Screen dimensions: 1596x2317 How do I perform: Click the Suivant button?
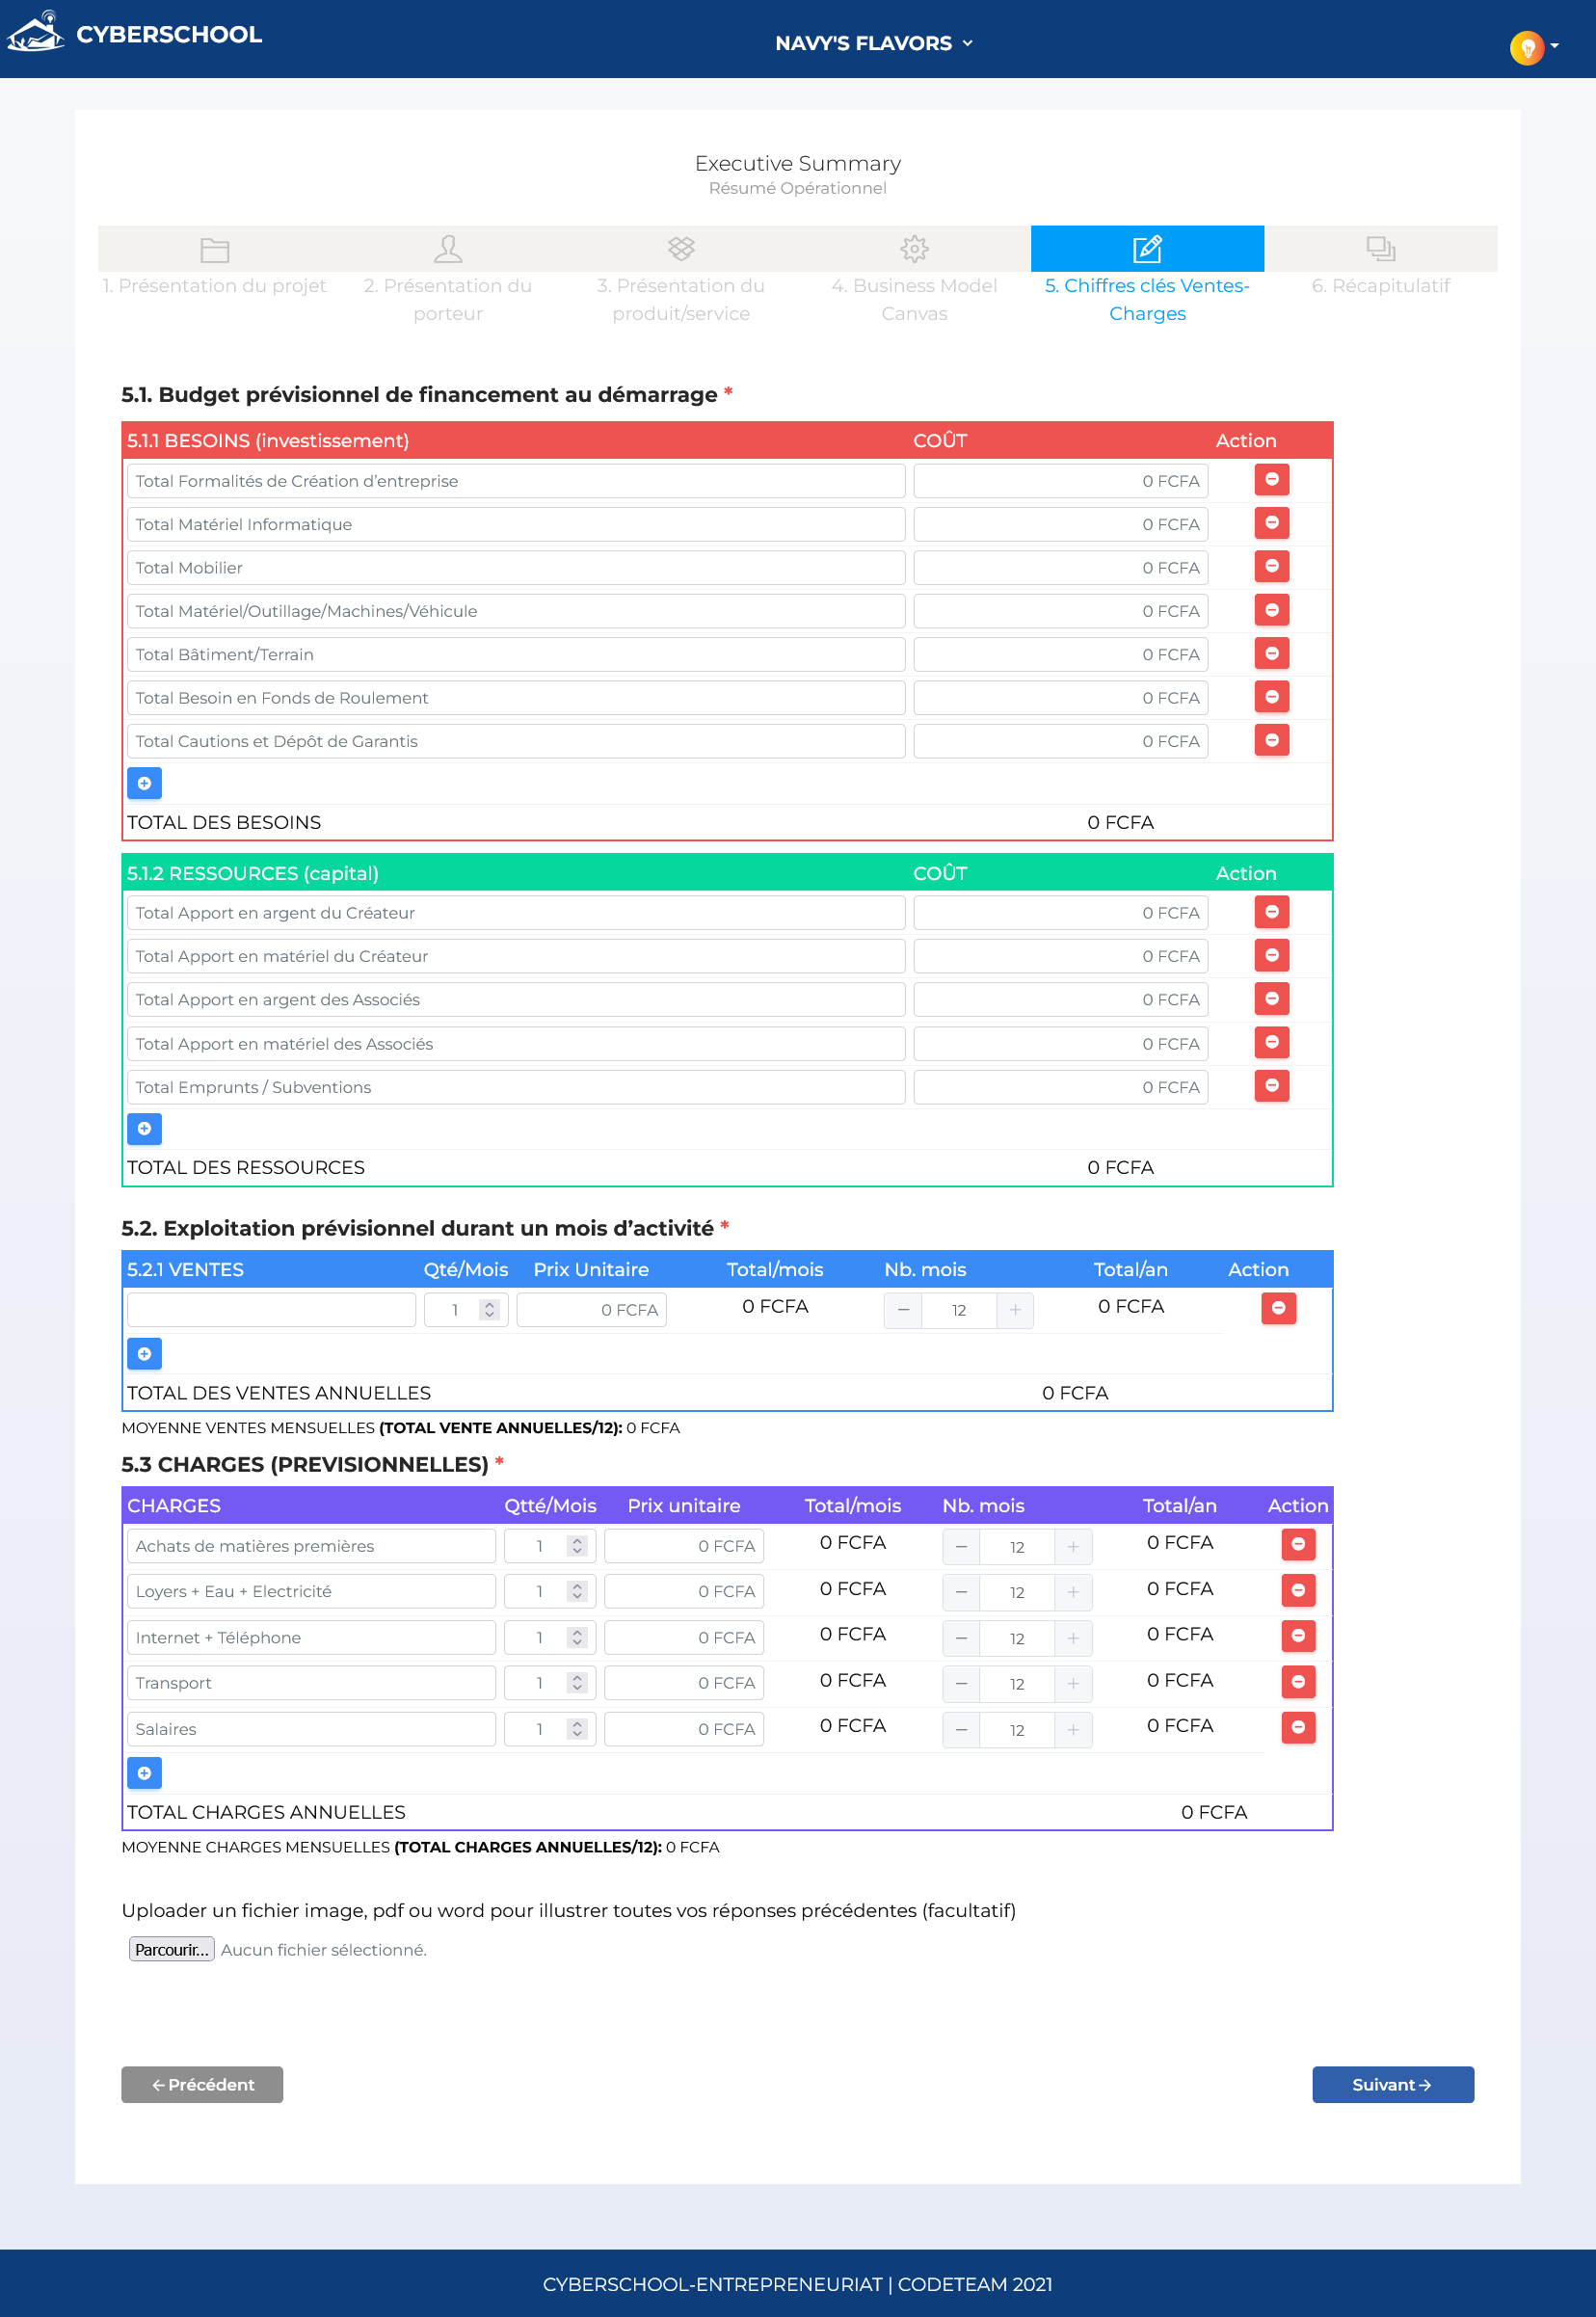tap(1392, 2084)
